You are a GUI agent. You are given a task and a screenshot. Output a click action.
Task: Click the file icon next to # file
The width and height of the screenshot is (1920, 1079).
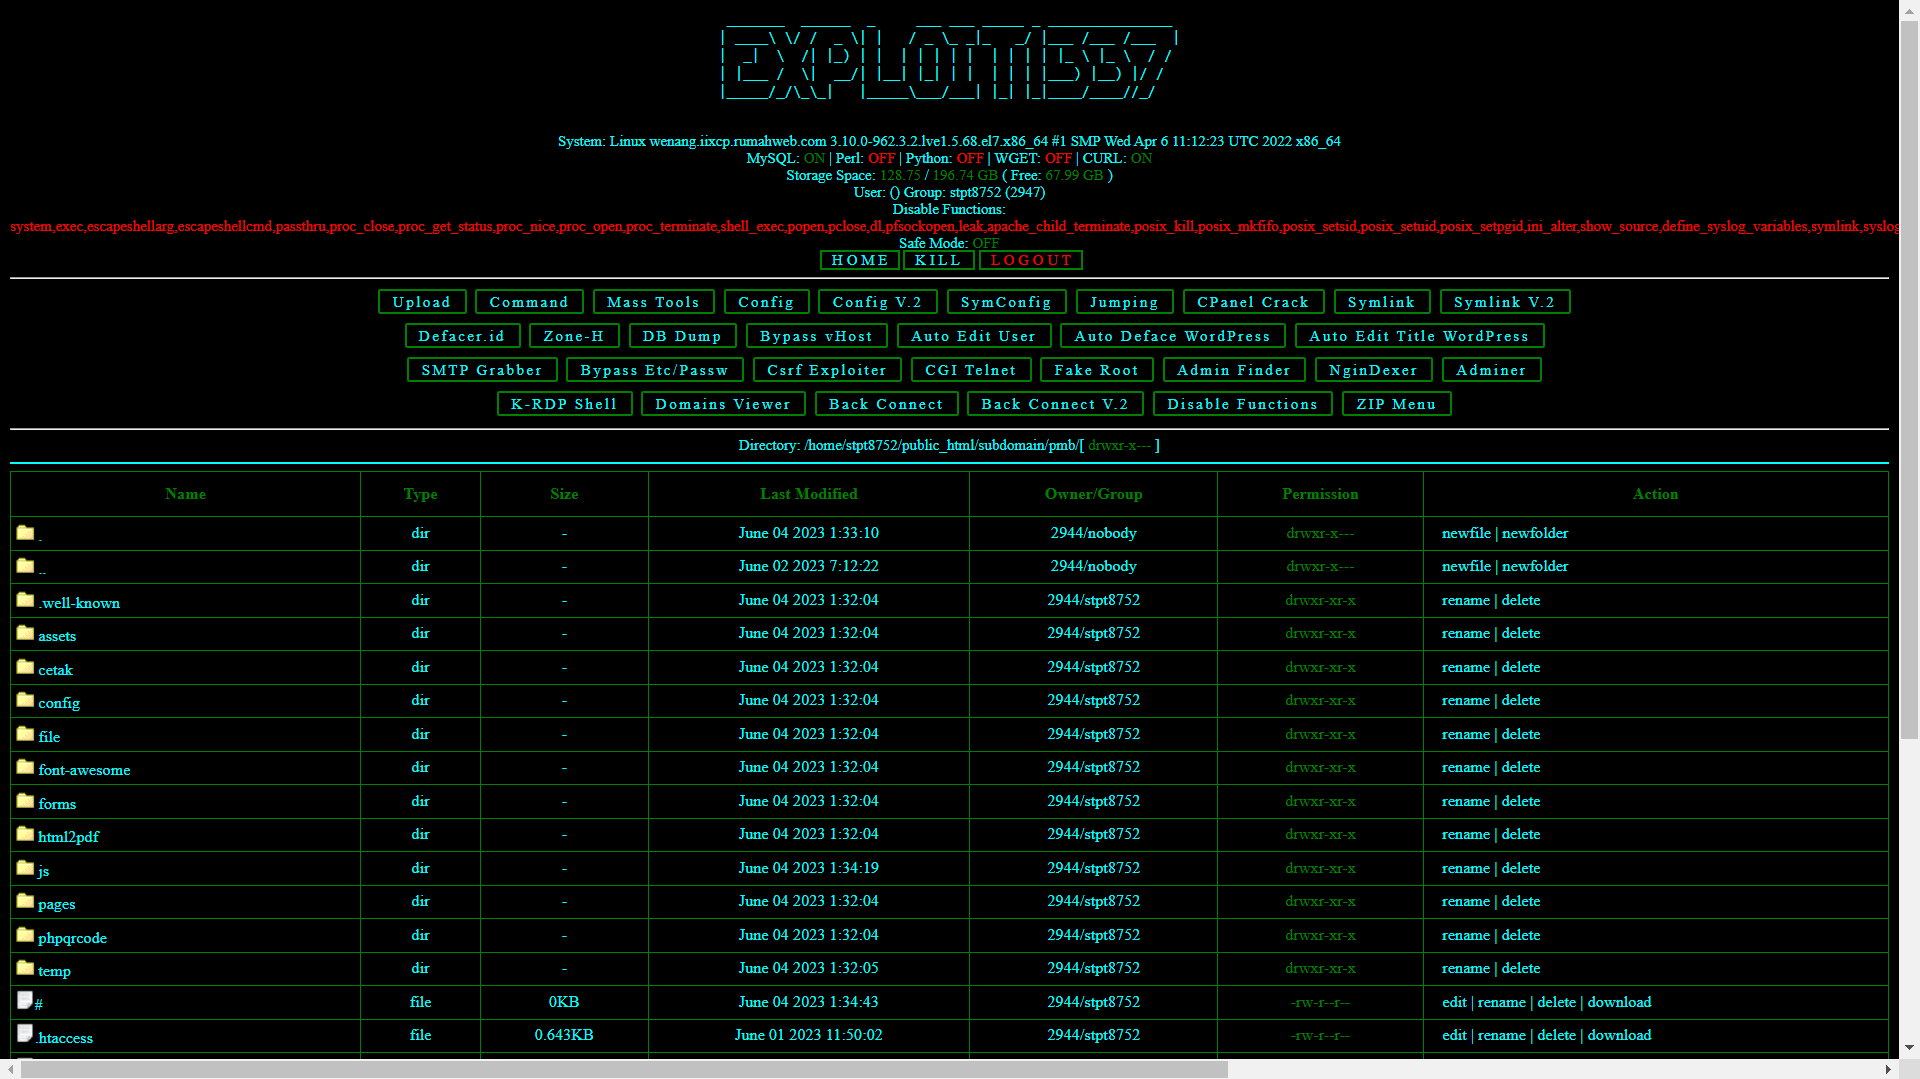coord(25,1000)
